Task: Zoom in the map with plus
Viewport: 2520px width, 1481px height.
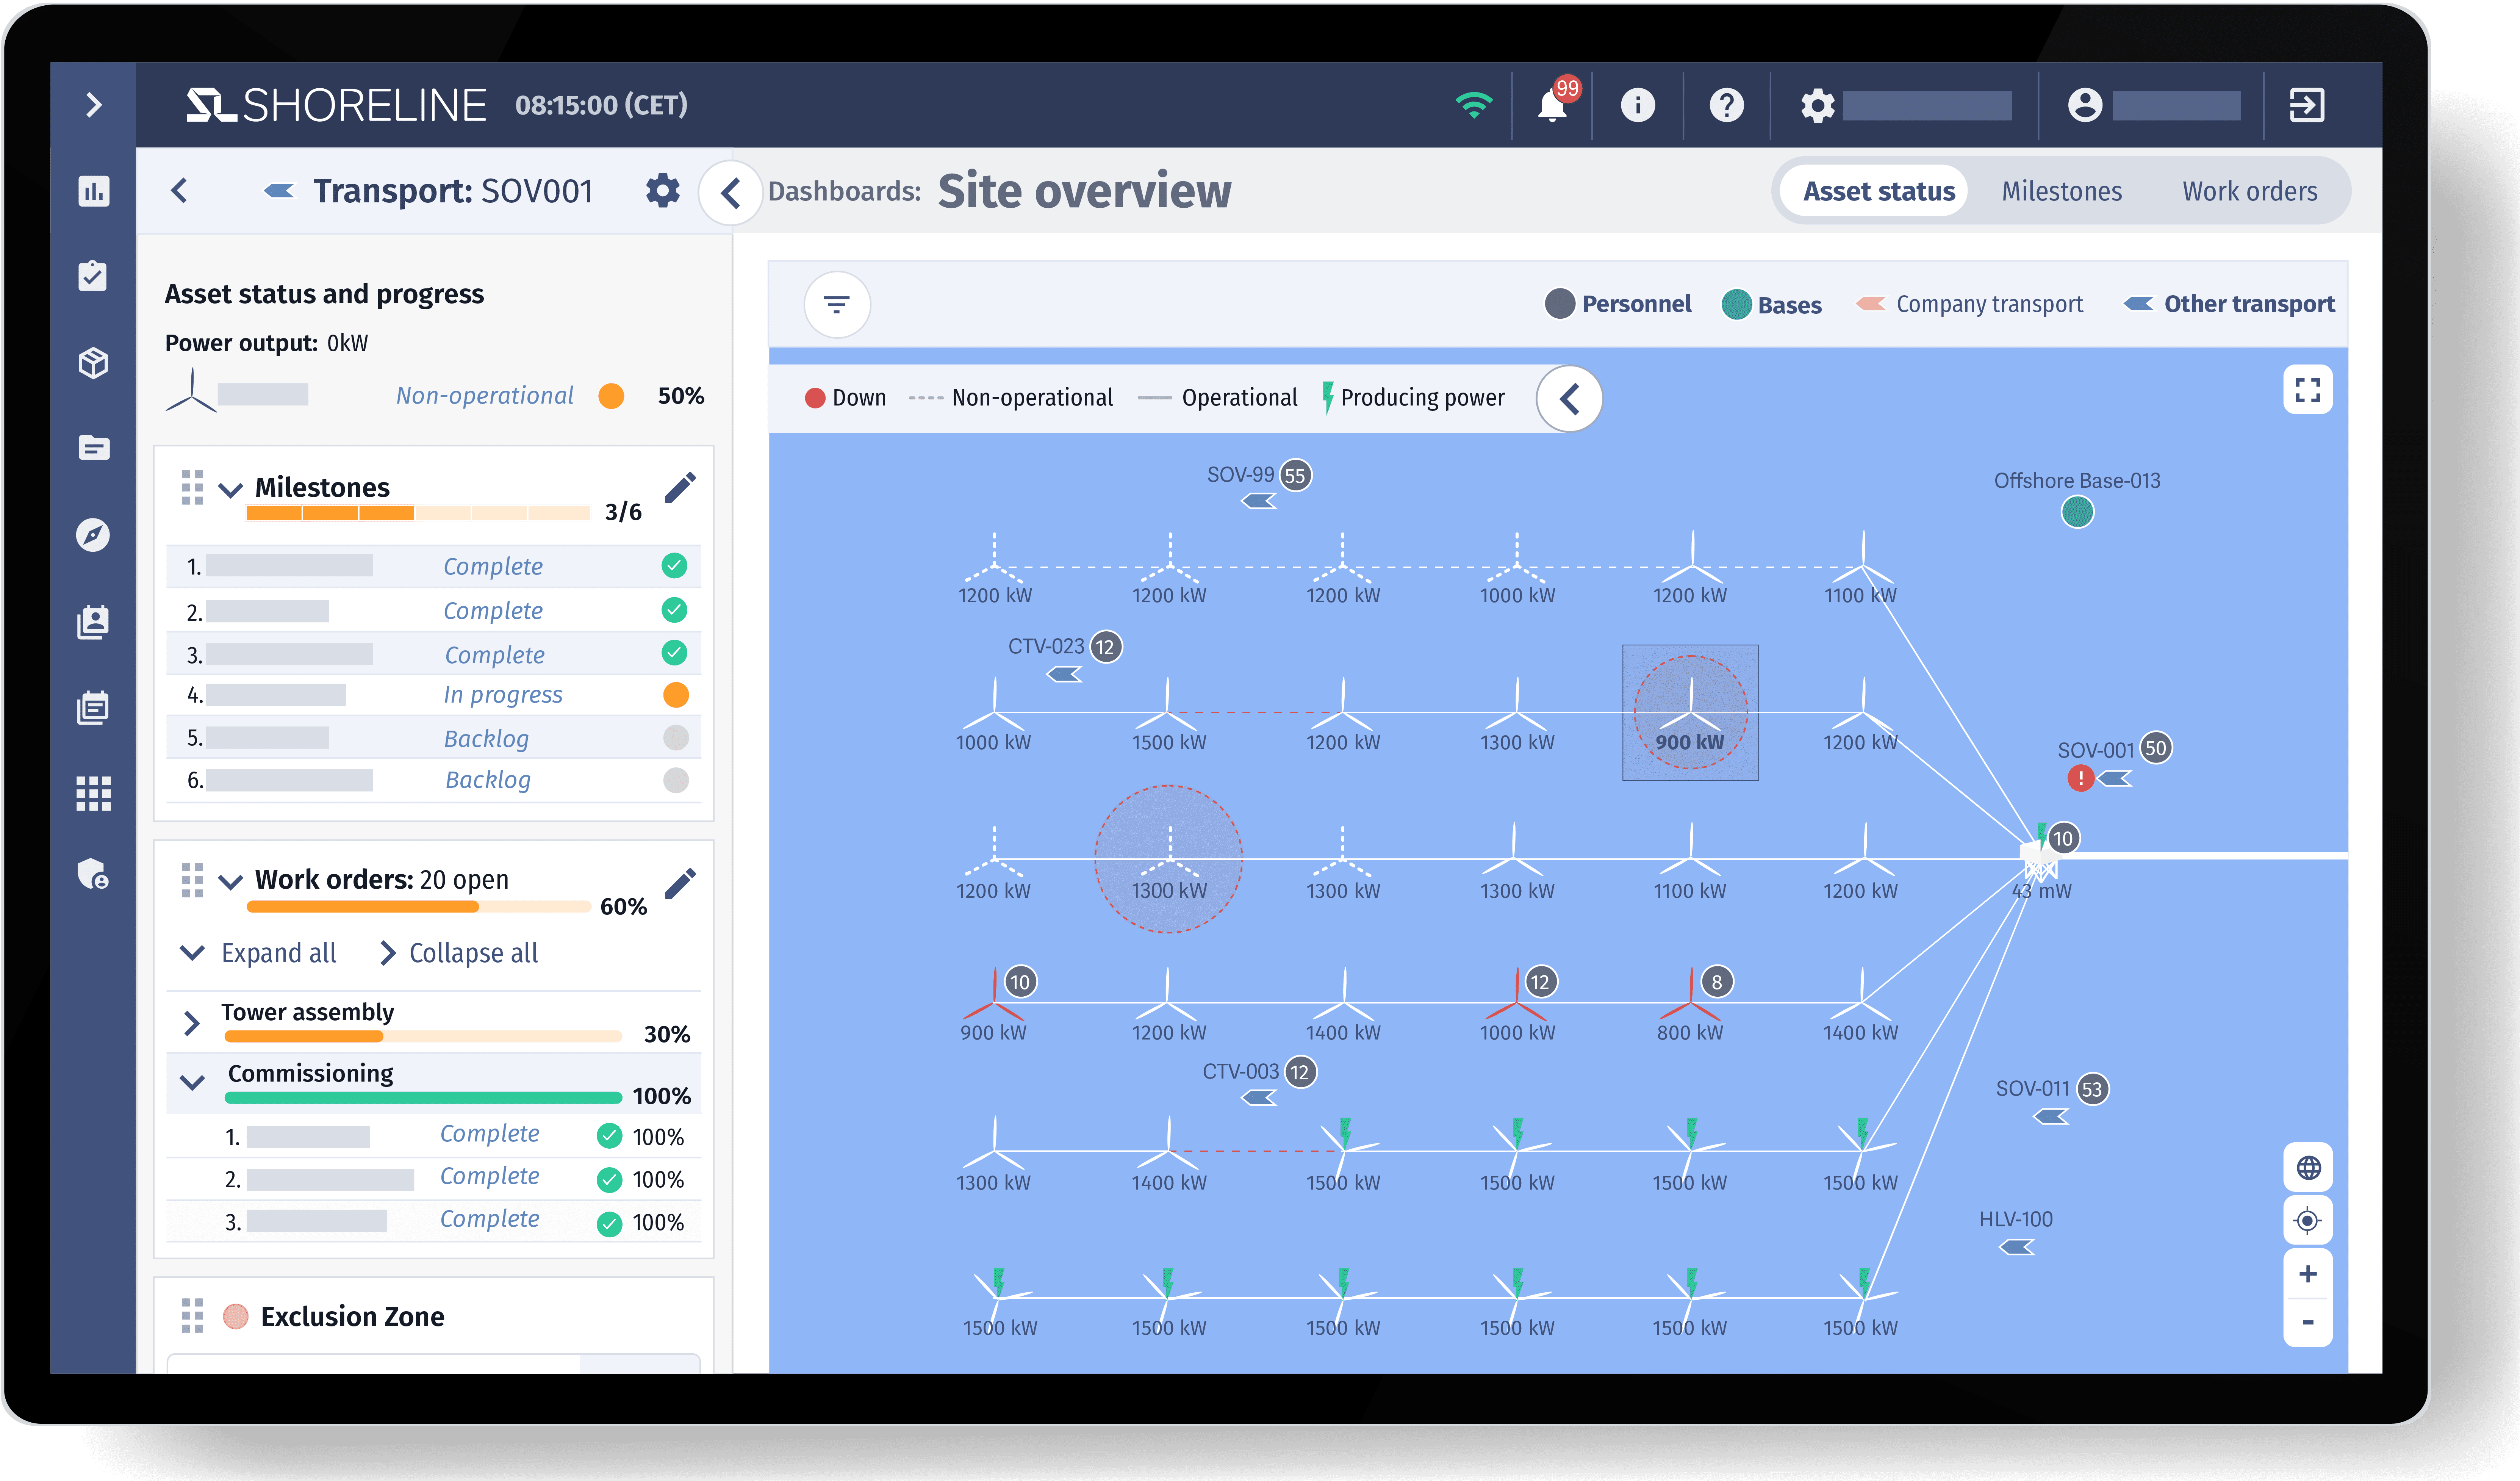Action: (x=2307, y=1273)
